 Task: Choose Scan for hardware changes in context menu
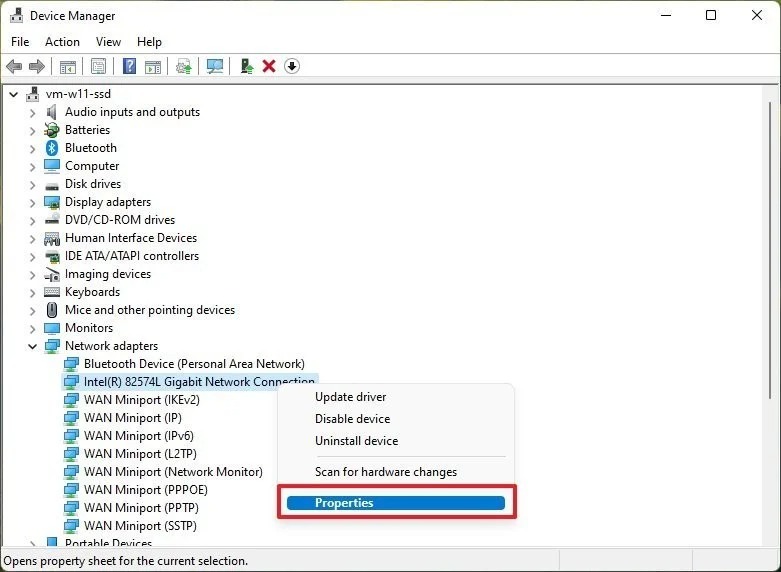click(x=386, y=472)
